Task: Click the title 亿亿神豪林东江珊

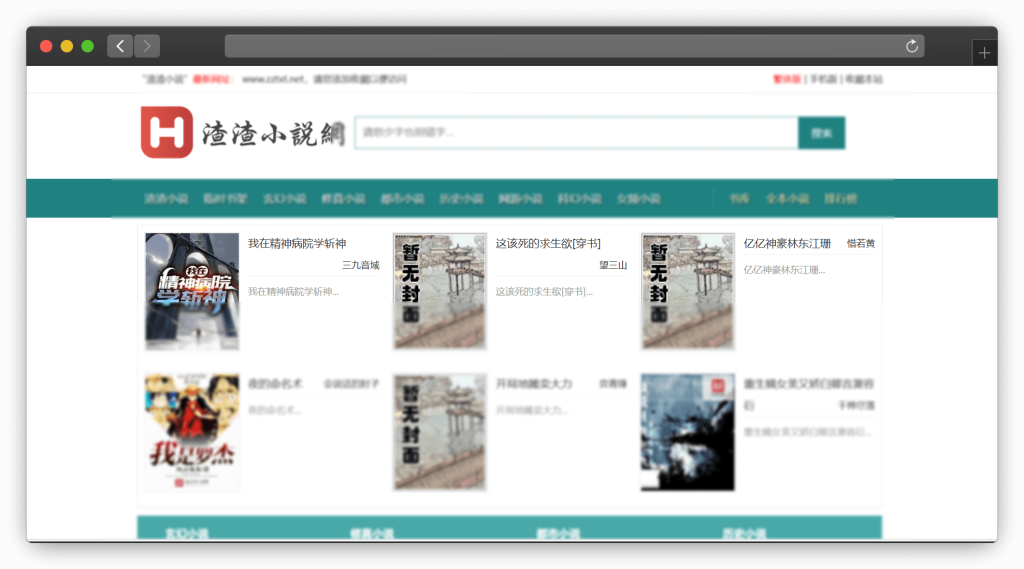Action: [x=787, y=244]
